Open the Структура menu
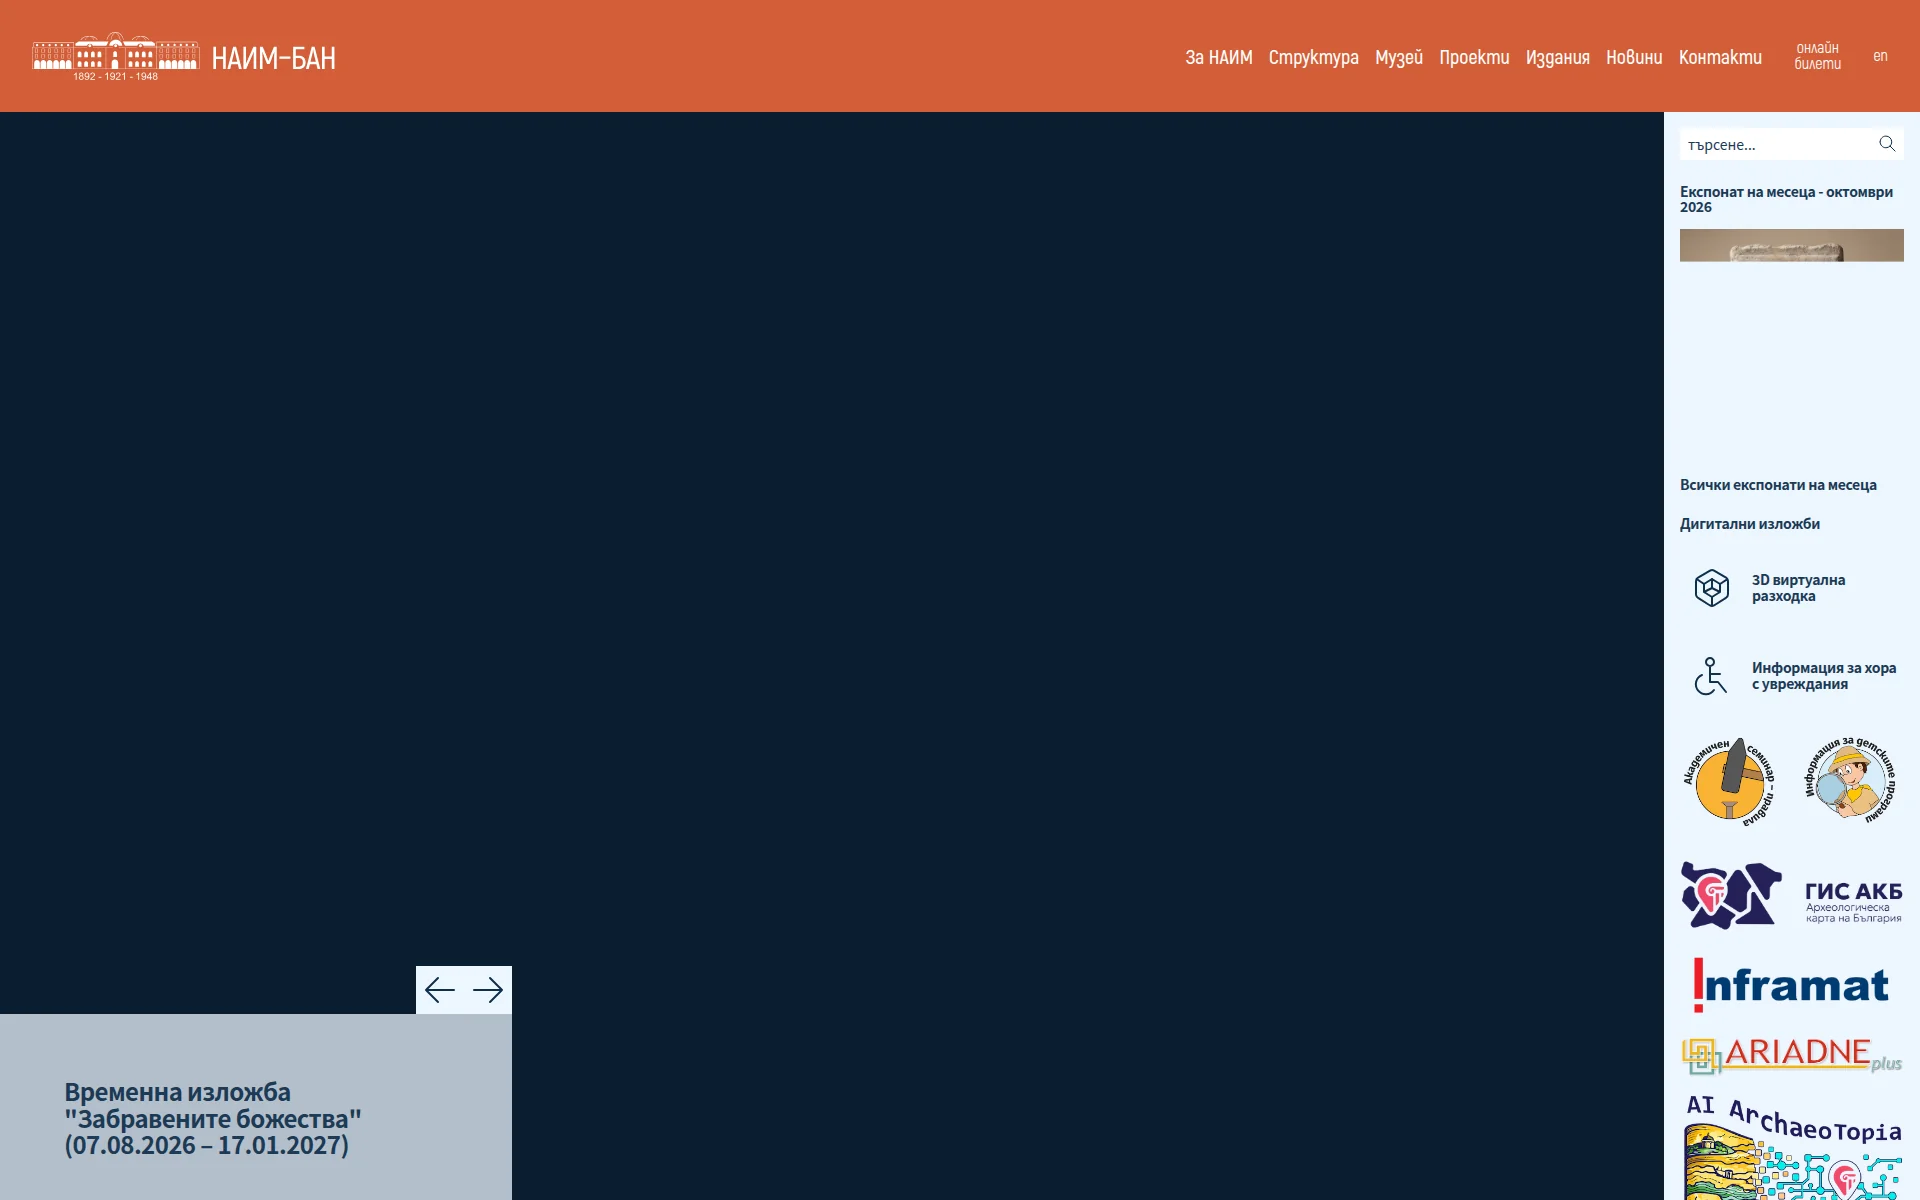The image size is (1920, 1200). pyautogui.click(x=1314, y=57)
